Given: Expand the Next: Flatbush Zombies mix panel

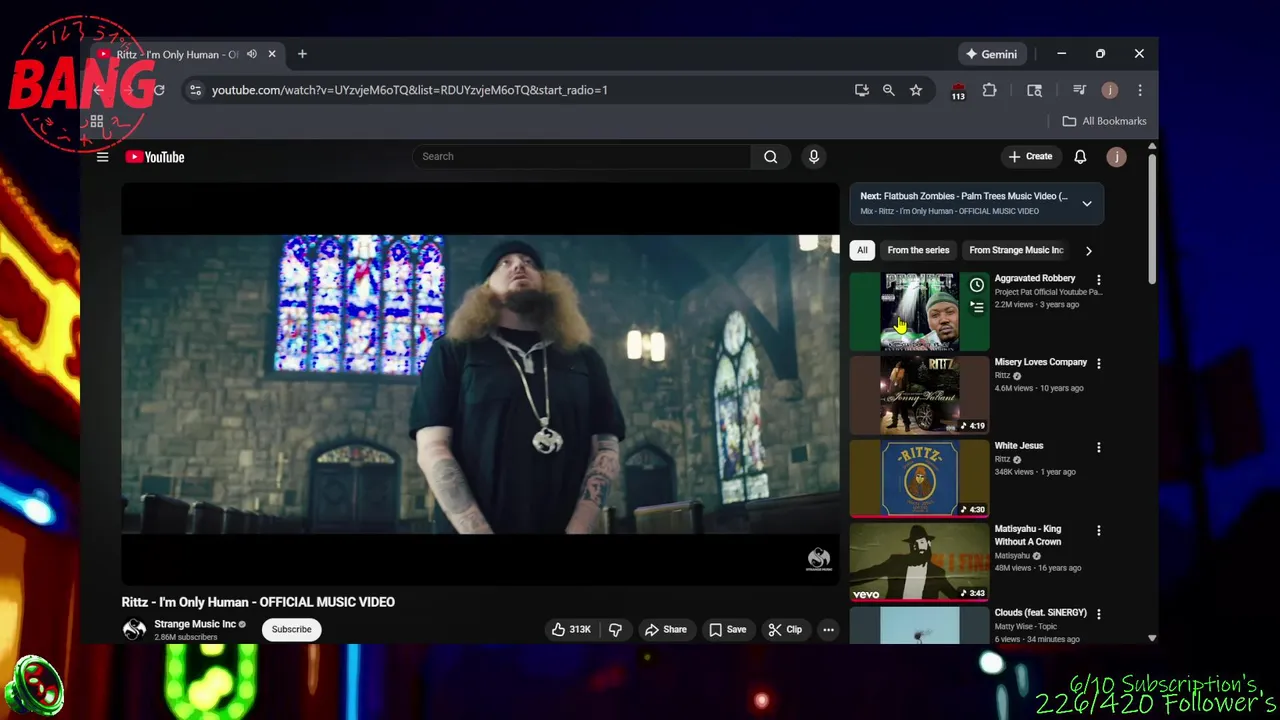Looking at the screenshot, I should point(1087,203).
